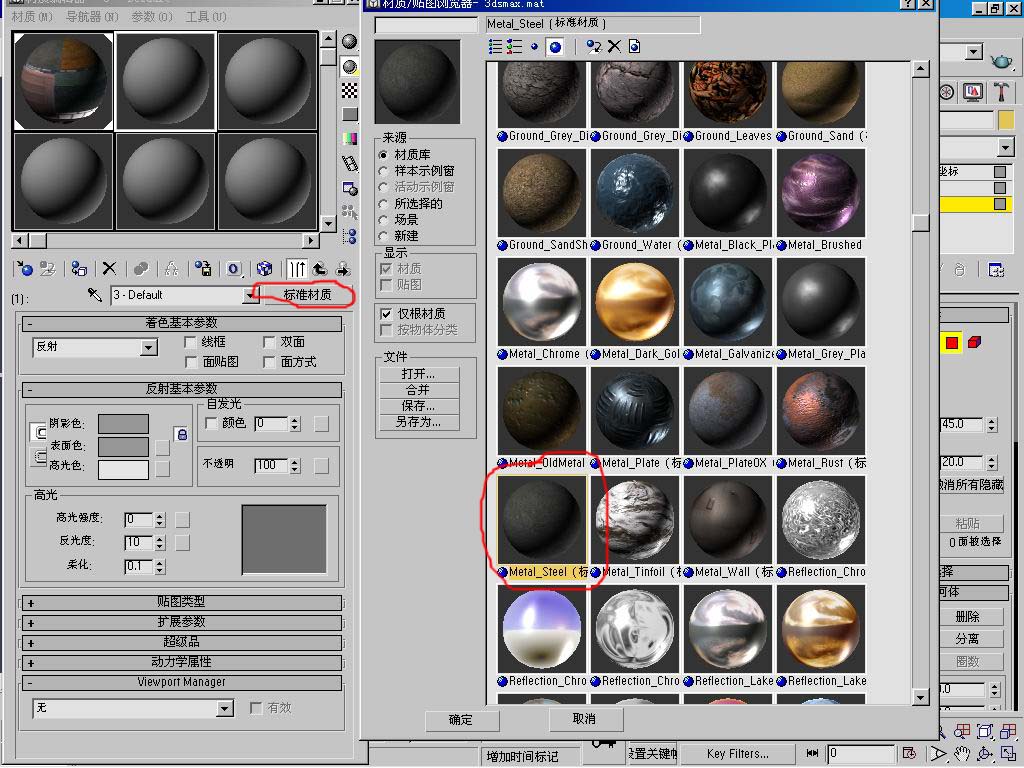Expand the 贴图类型 rollout
This screenshot has width=1024, height=768.
tap(182, 602)
